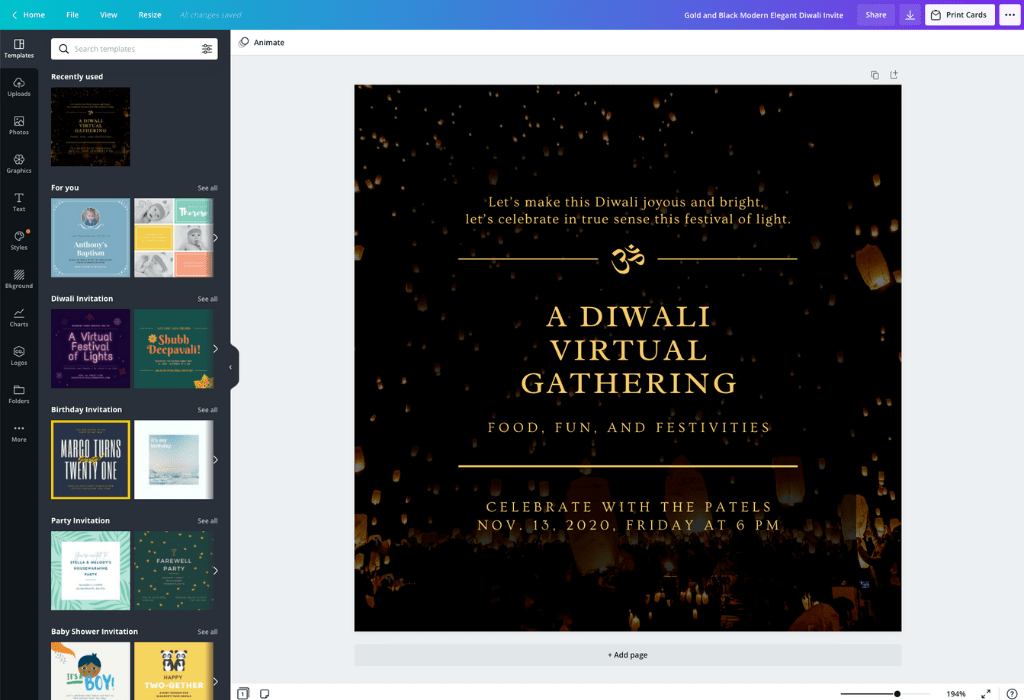
Task: Collapse the templates side panel
Action: (x=231, y=366)
